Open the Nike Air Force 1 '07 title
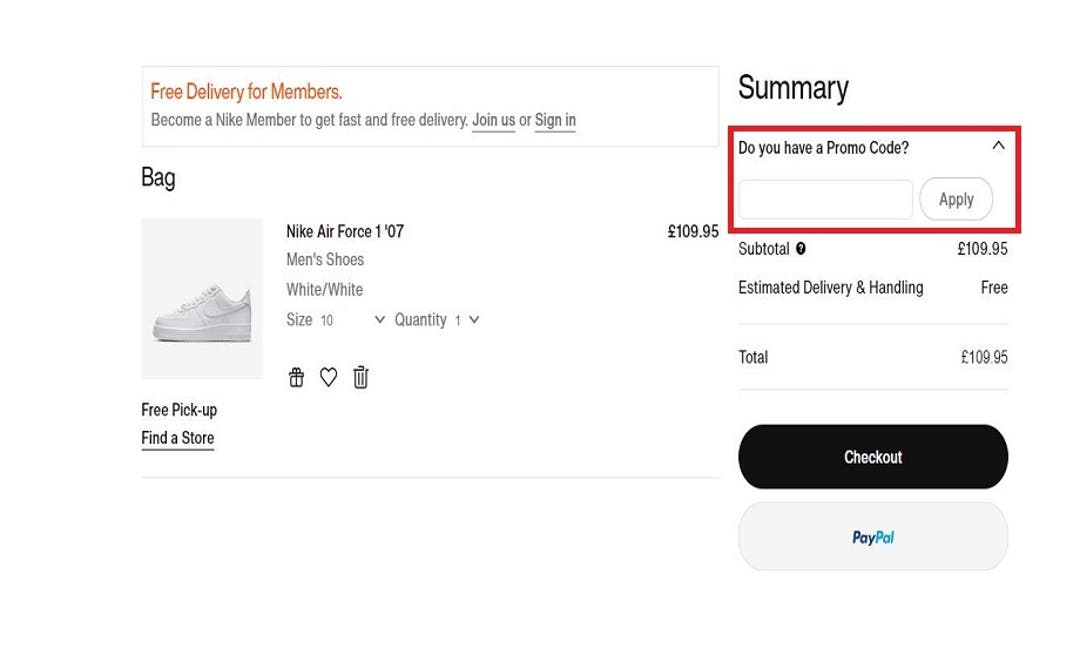 pos(344,231)
